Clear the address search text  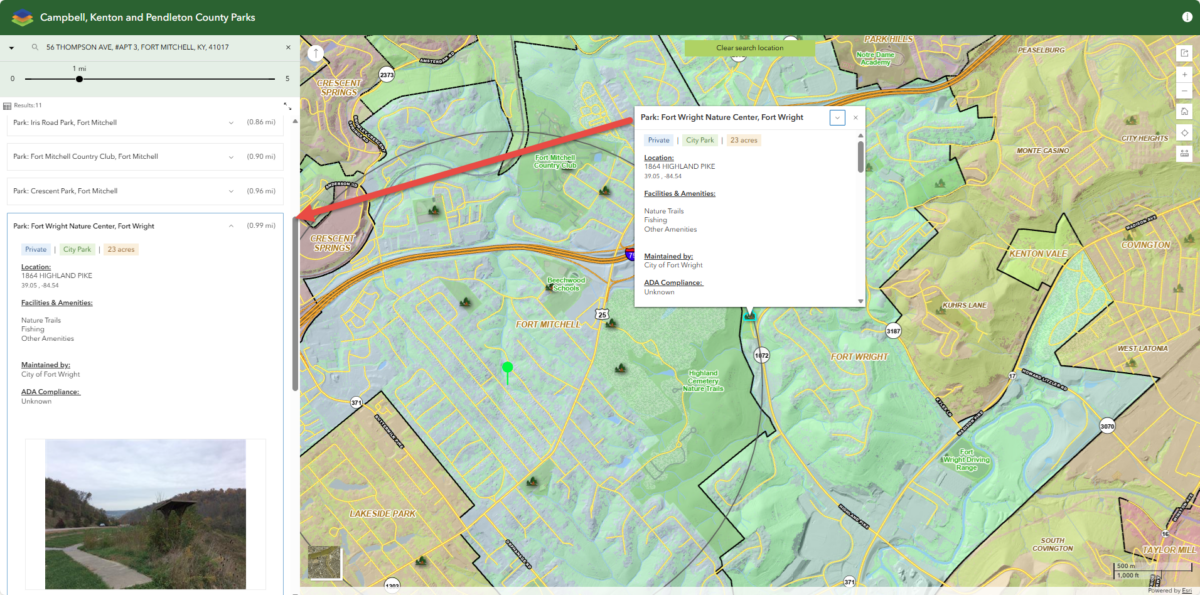click(x=288, y=47)
